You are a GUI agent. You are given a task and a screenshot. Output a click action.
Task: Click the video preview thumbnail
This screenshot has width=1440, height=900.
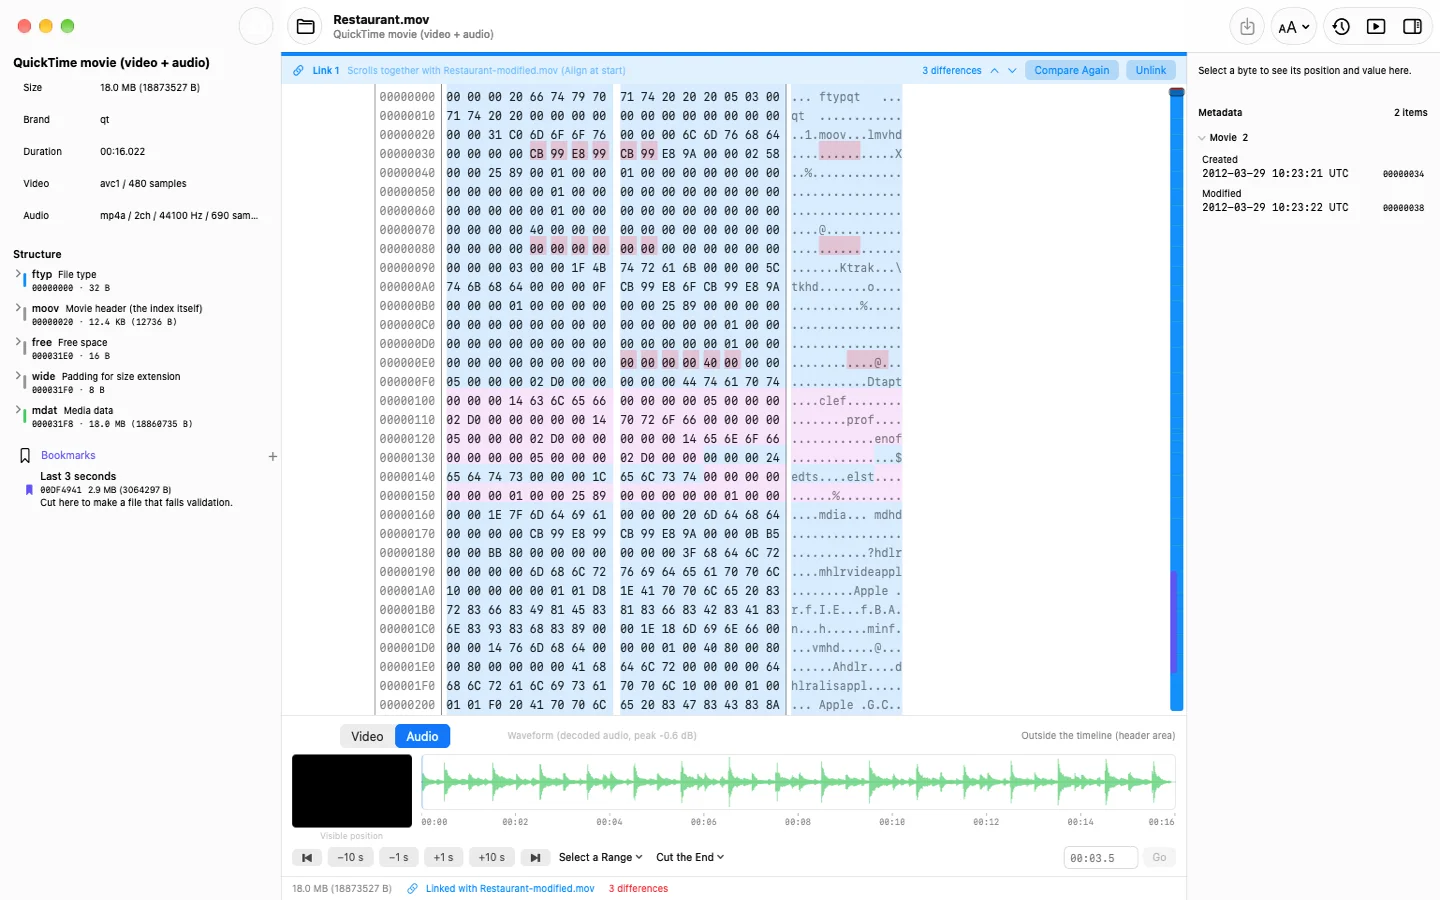pyautogui.click(x=352, y=791)
